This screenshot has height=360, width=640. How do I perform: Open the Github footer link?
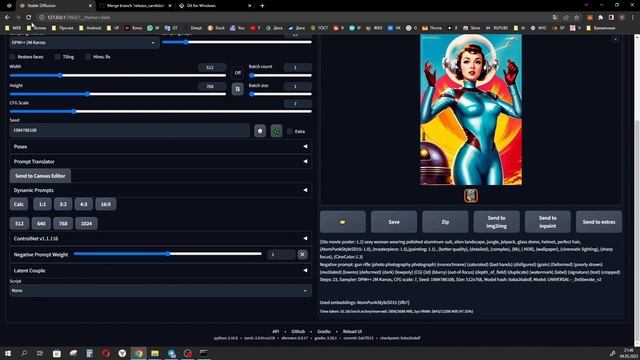[298, 331]
